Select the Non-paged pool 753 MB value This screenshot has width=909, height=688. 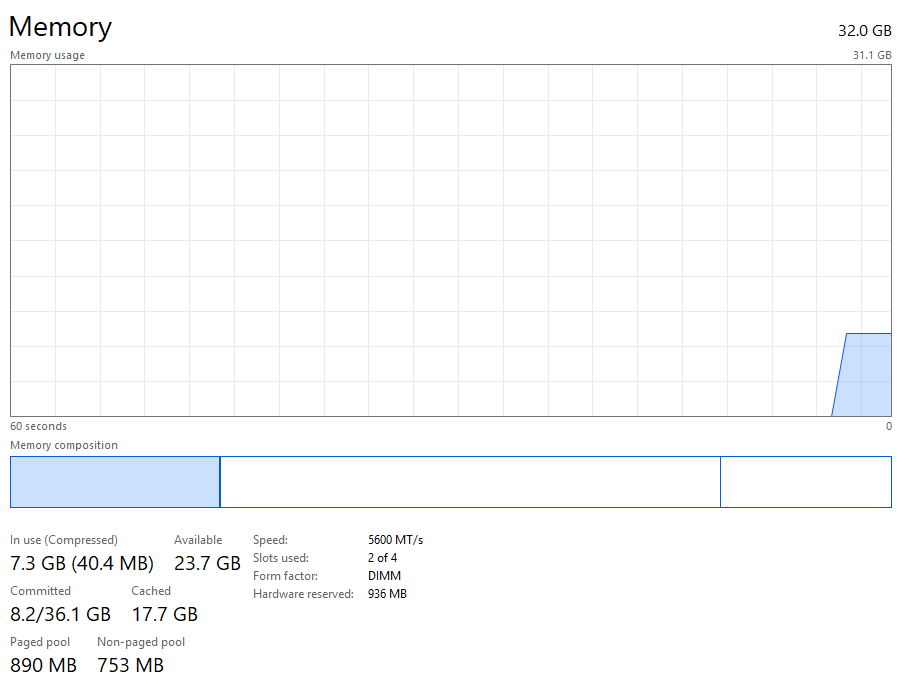click(130, 665)
